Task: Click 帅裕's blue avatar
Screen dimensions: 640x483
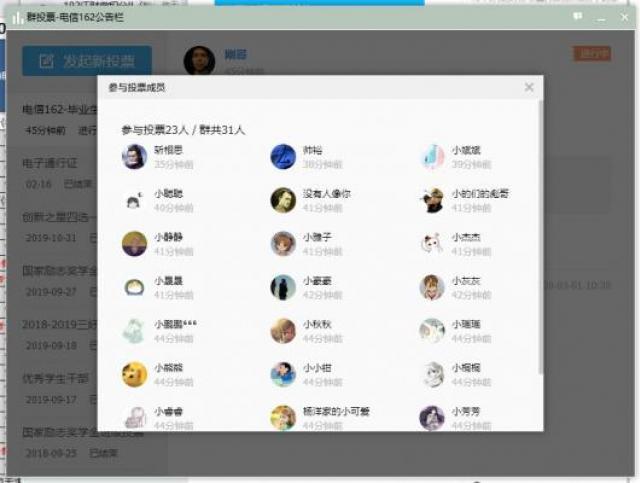Action: click(x=283, y=157)
